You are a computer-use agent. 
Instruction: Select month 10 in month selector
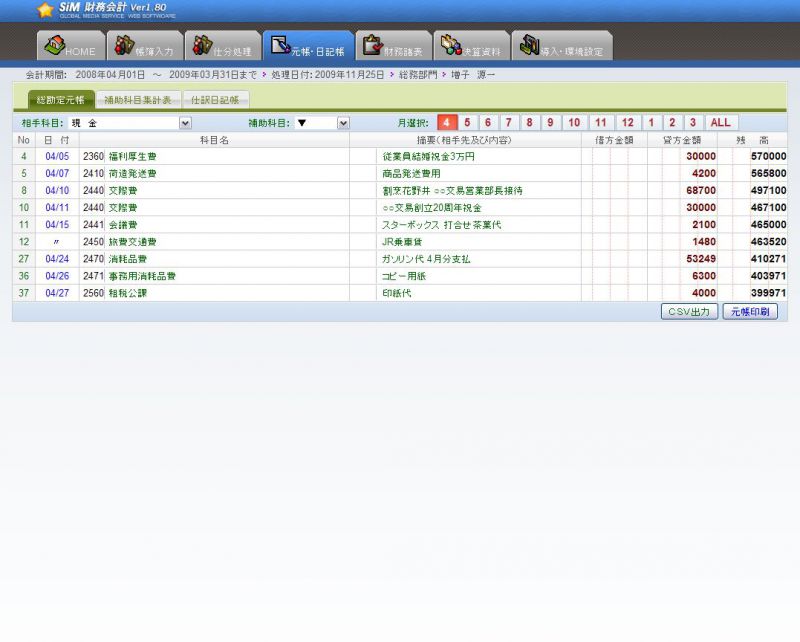click(573, 123)
